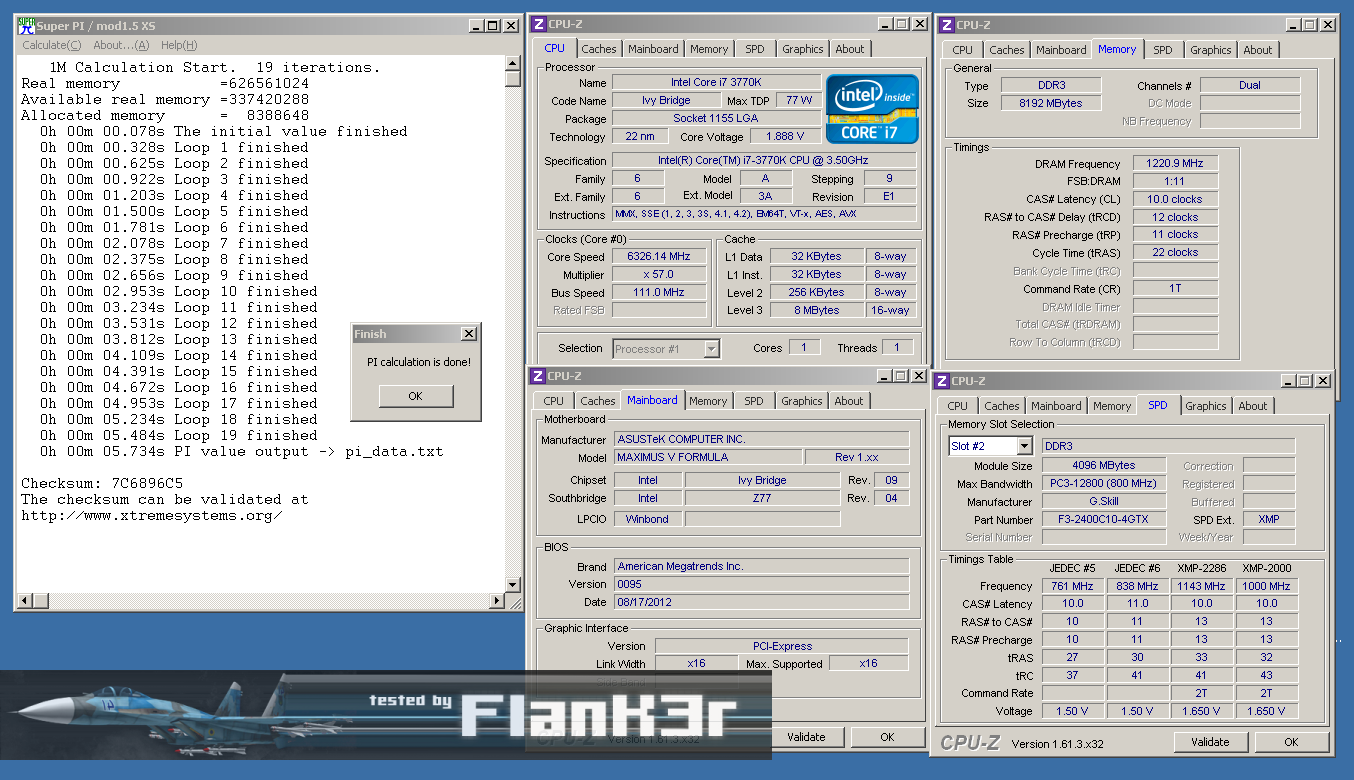Open Caches tab in the Mainboard window
The width and height of the screenshot is (1354, 780).
click(x=598, y=401)
